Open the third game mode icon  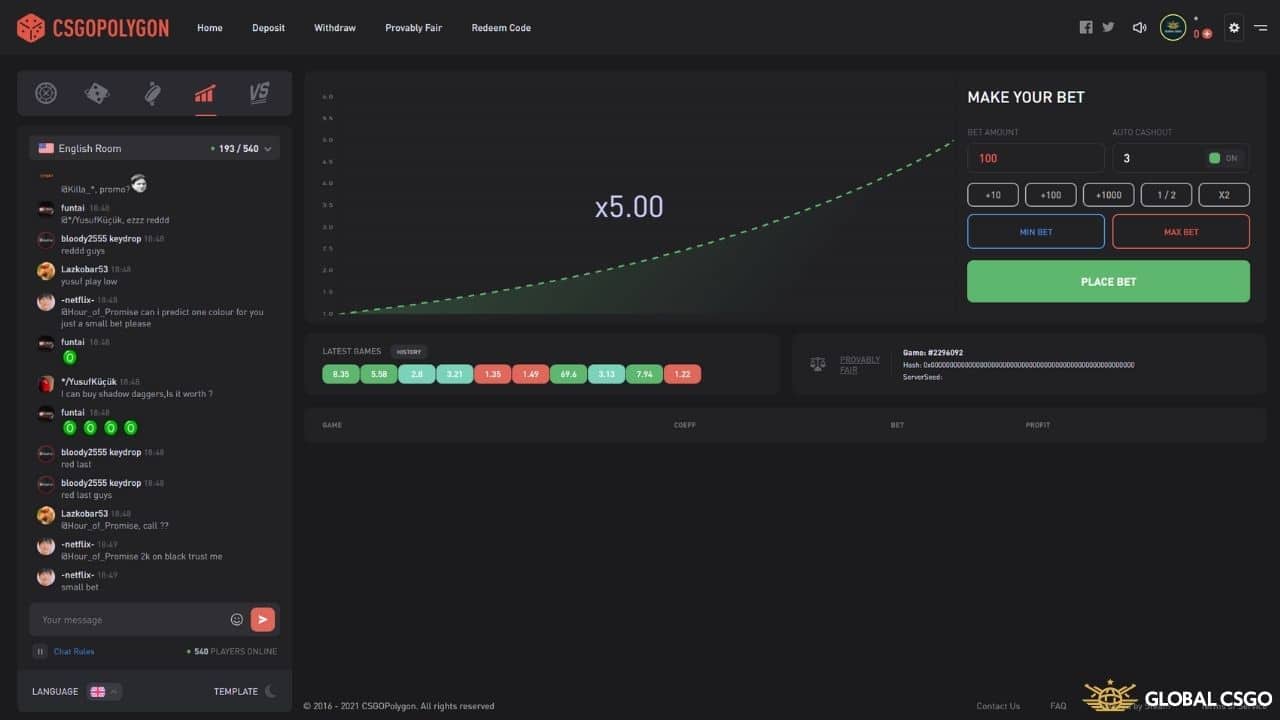pyautogui.click(x=152, y=93)
